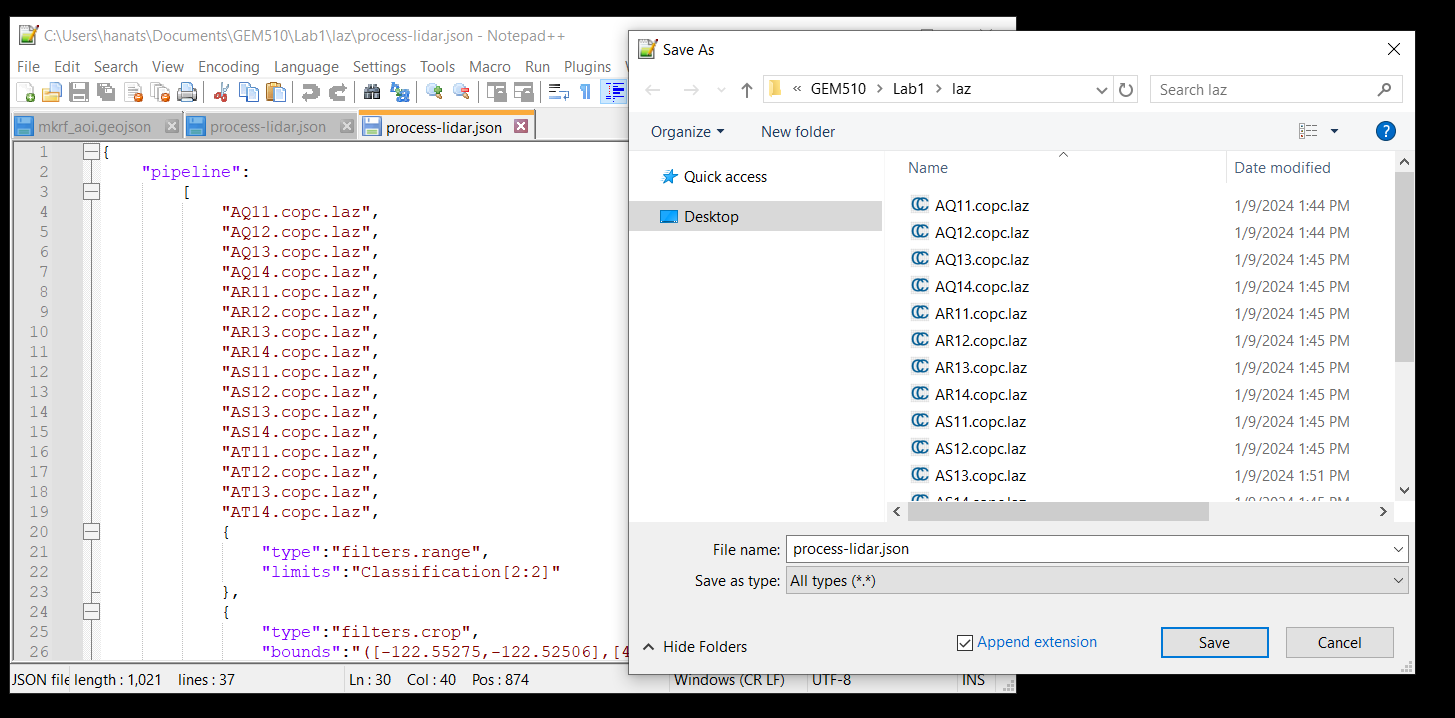Screen dimensions: 1455x718
Task: Open the help icon in Save As dialog
Action: coord(1385,131)
